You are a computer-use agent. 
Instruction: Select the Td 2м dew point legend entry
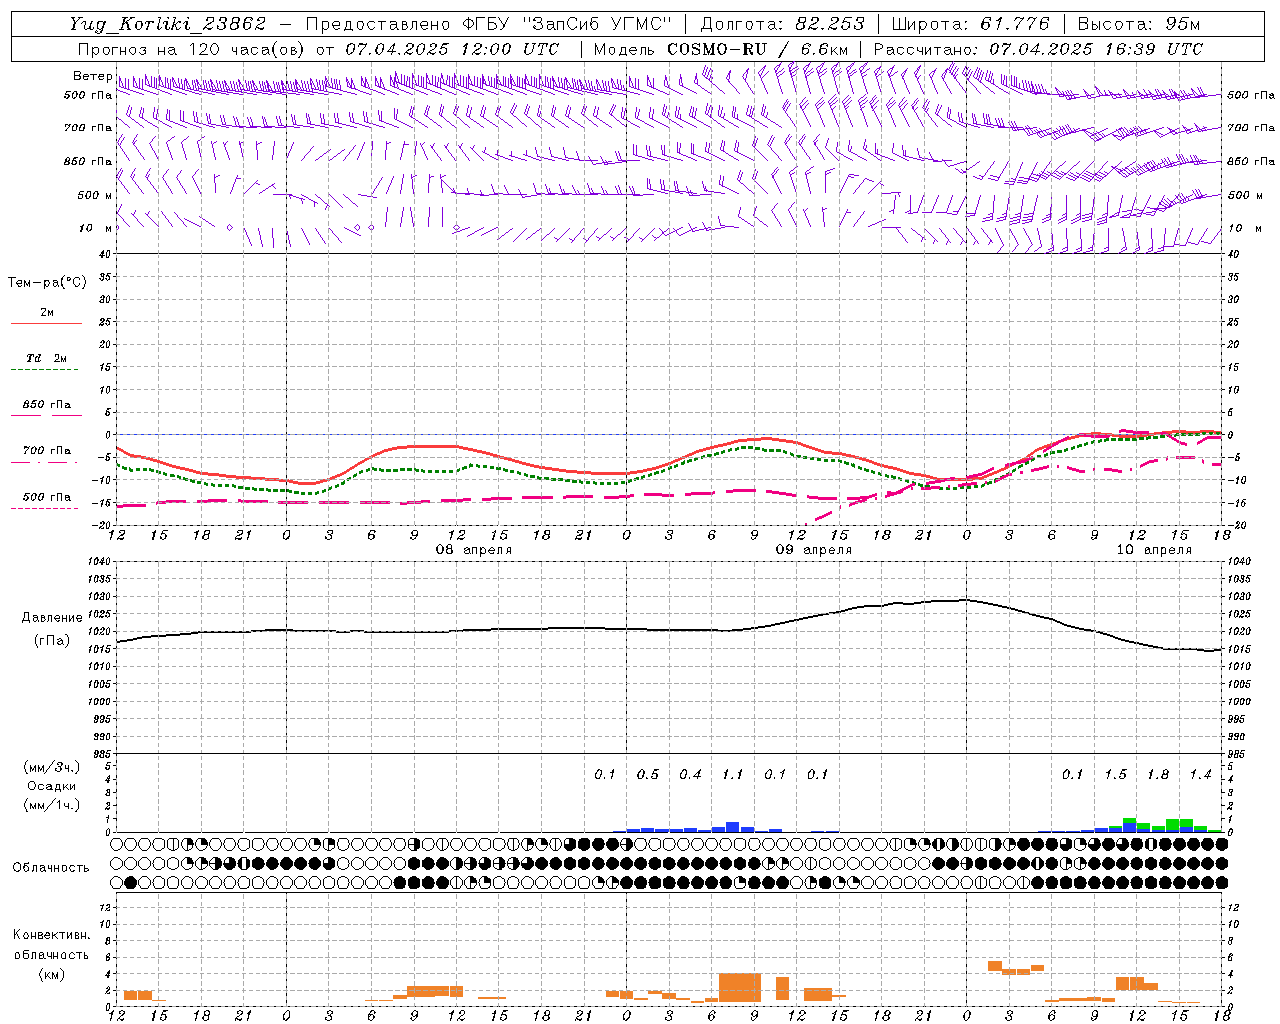pyautogui.click(x=47, y=358)
